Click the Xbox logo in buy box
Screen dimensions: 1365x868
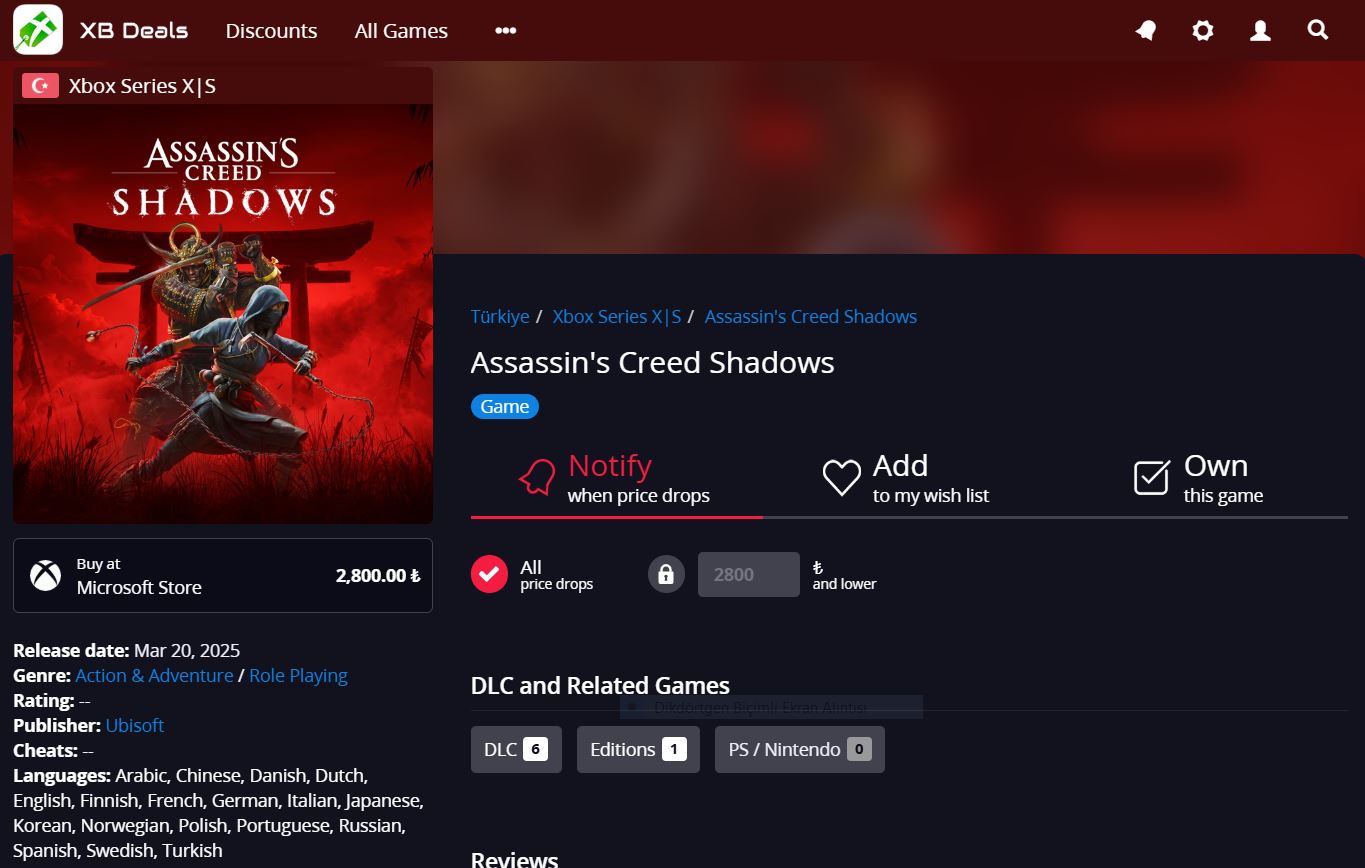click(x=45, y=575)
